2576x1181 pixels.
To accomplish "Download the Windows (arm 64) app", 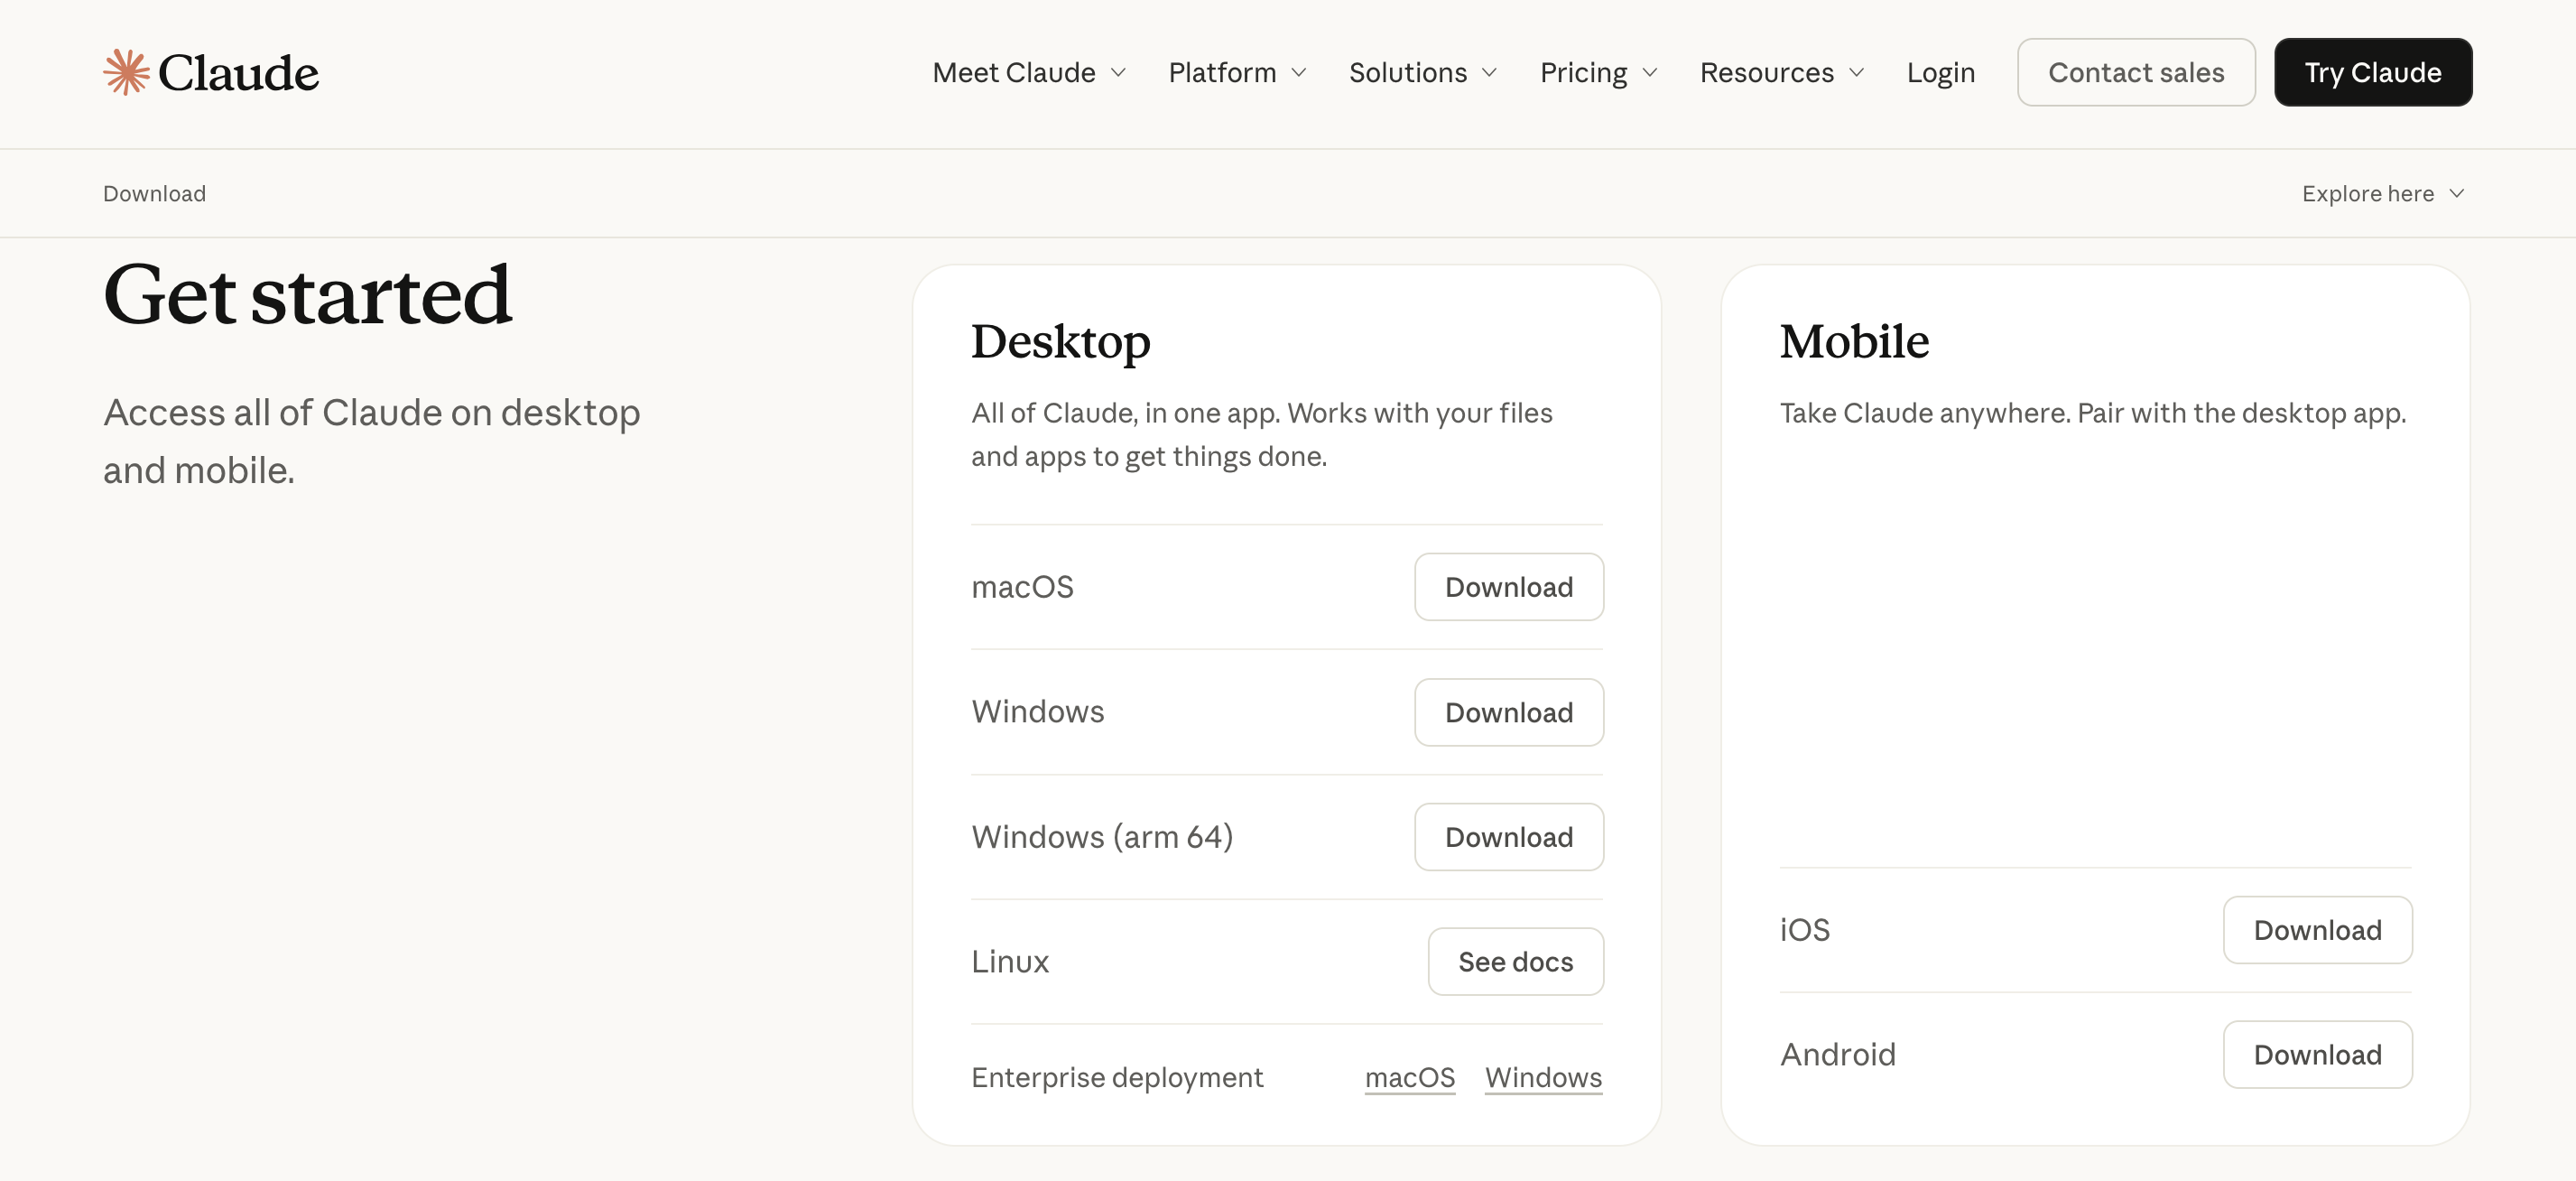I will [x=1508, y=837].
